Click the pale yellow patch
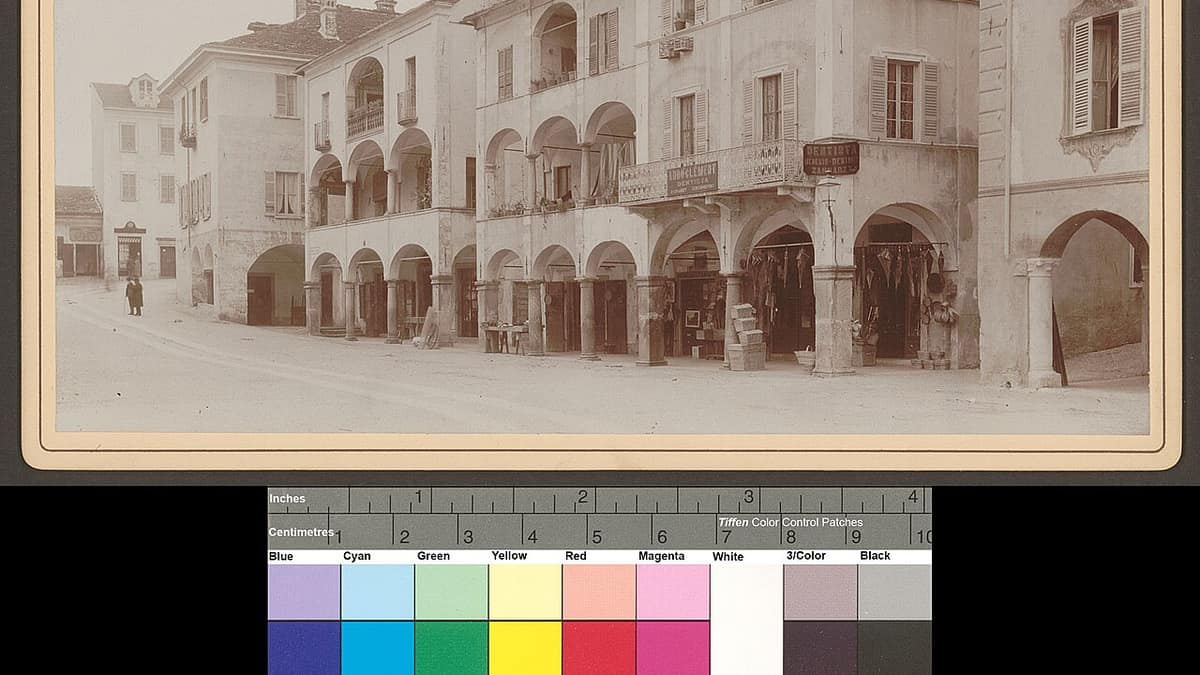This screenshot has width=1200, height=675. point(525,592)
